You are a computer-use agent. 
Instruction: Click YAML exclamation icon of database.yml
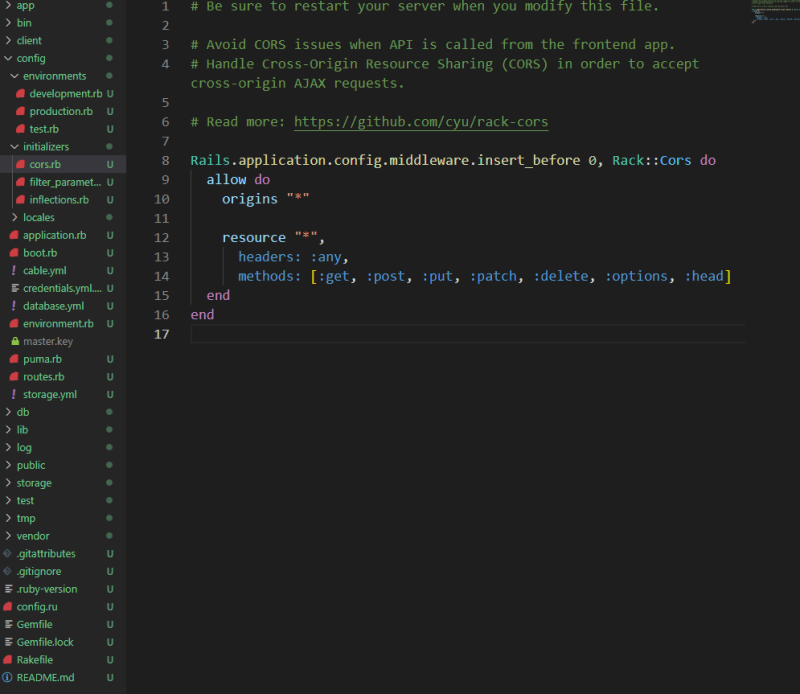click(x=14, y=306)
